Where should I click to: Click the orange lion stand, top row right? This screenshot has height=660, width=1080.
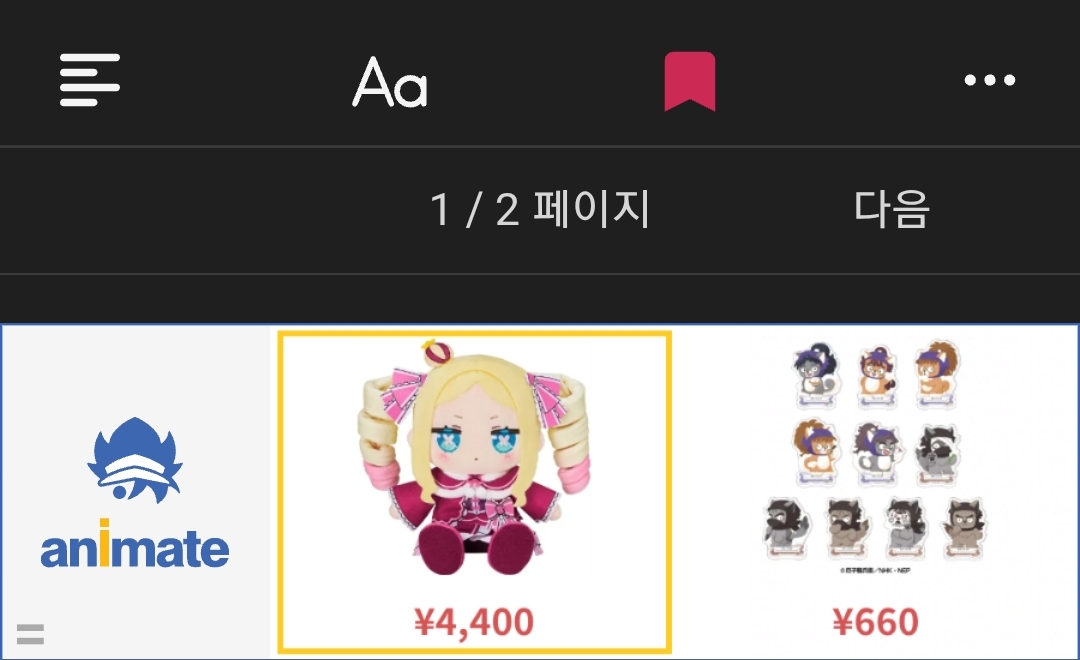pos(937,373)
